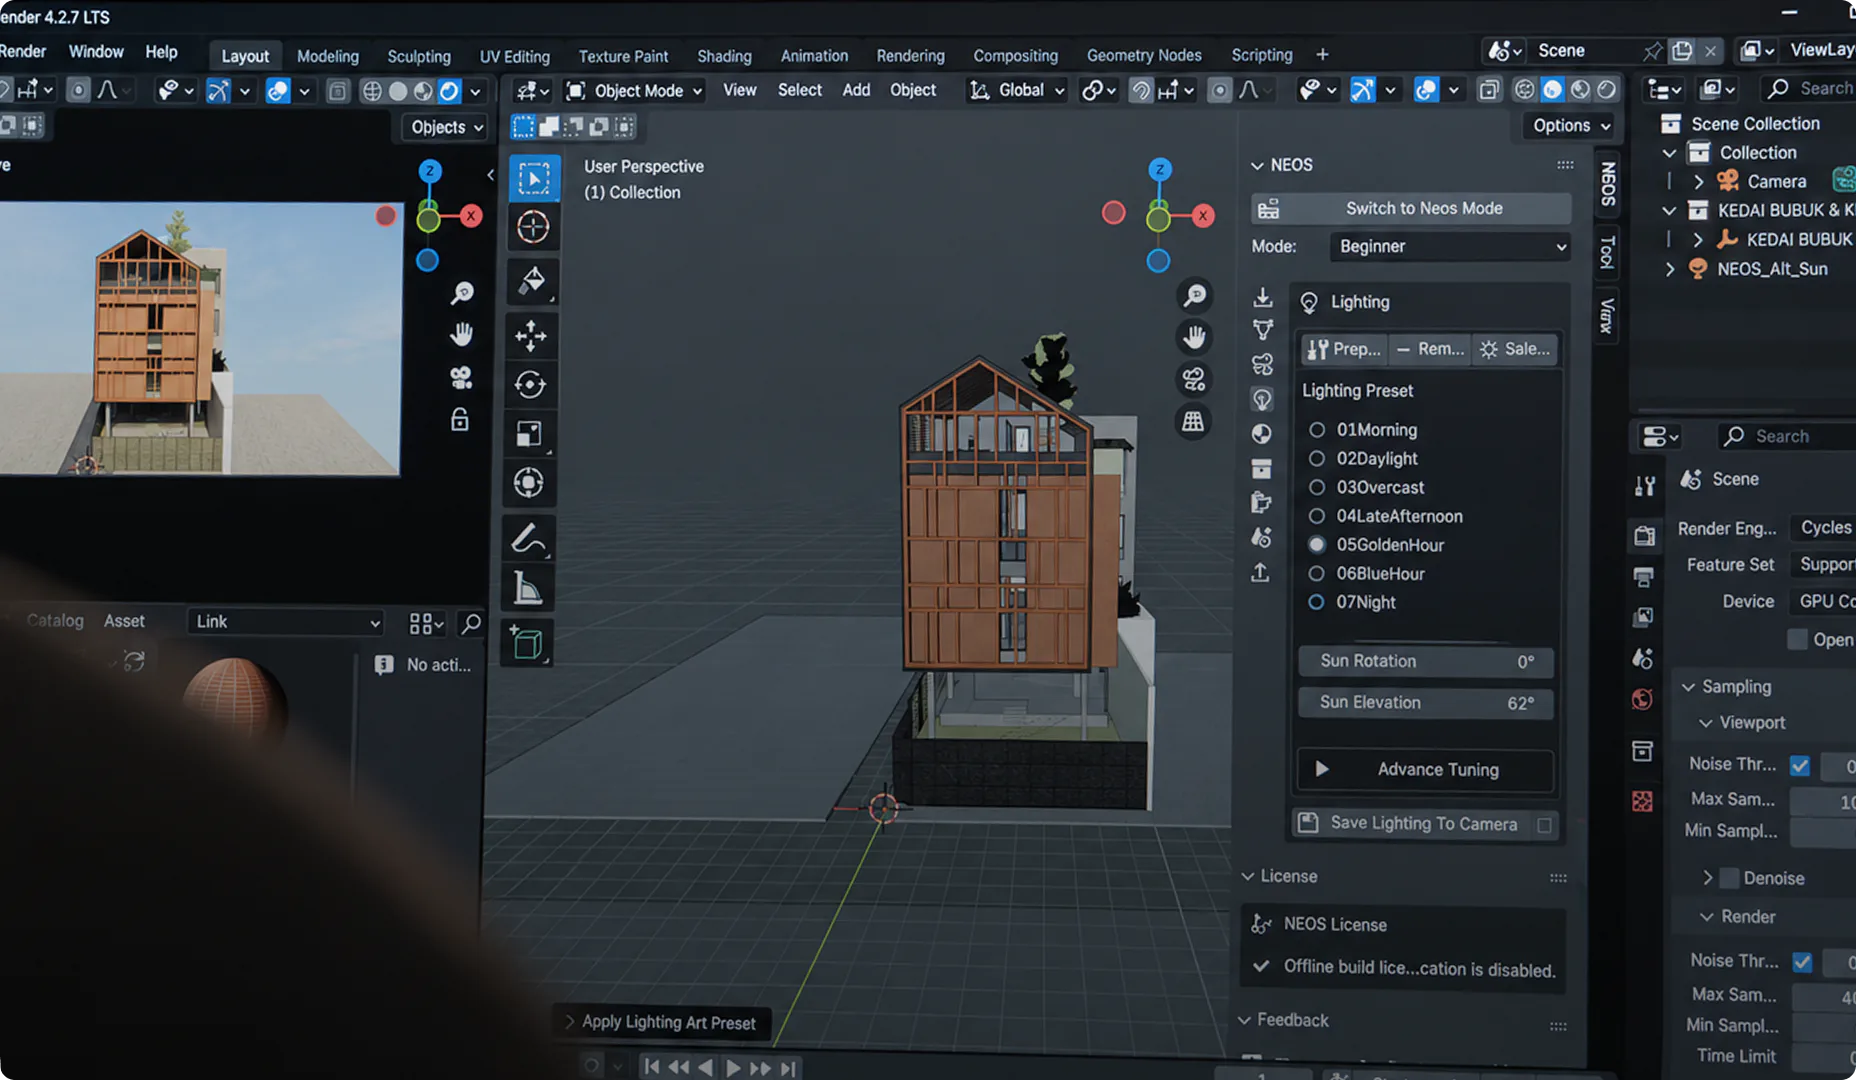Open the NEOS Lighting bulb section icon

point(1262,399)
